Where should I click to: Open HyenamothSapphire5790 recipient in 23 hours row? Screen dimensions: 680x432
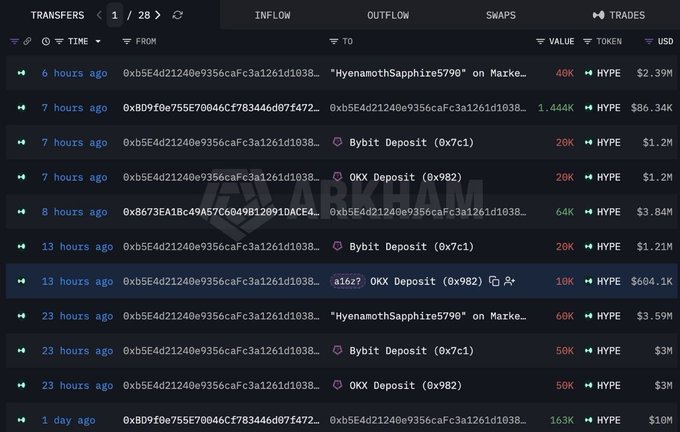click(x=428, y=316)
